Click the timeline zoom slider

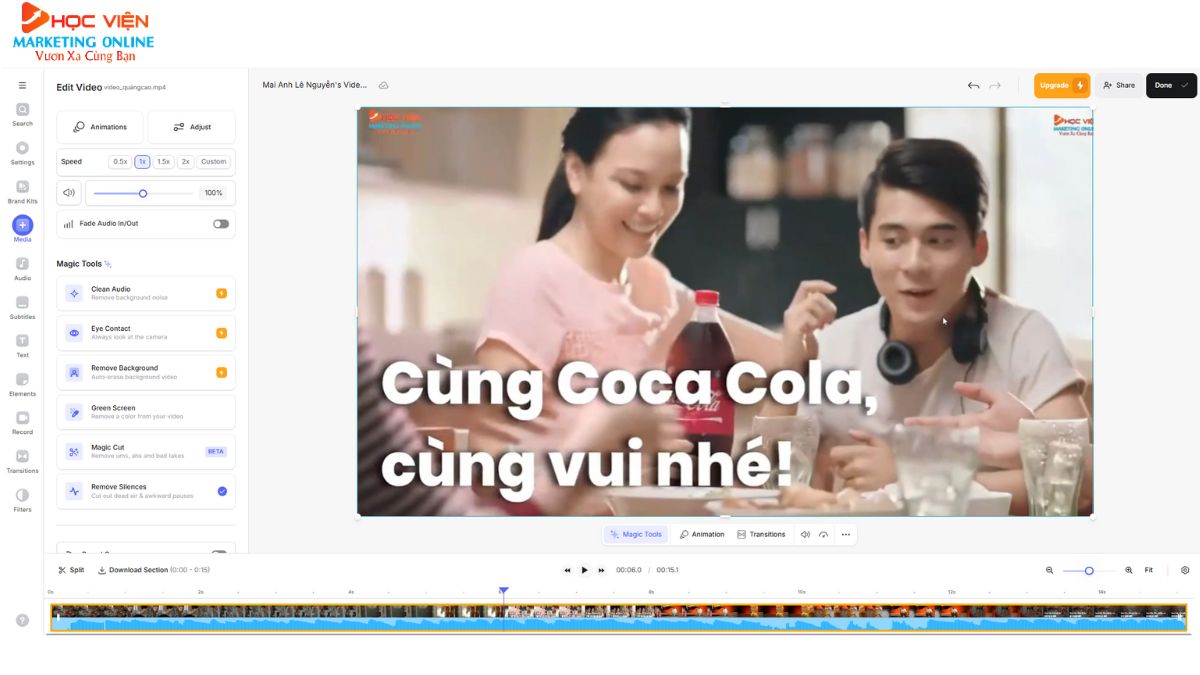tap(1089, 570)
